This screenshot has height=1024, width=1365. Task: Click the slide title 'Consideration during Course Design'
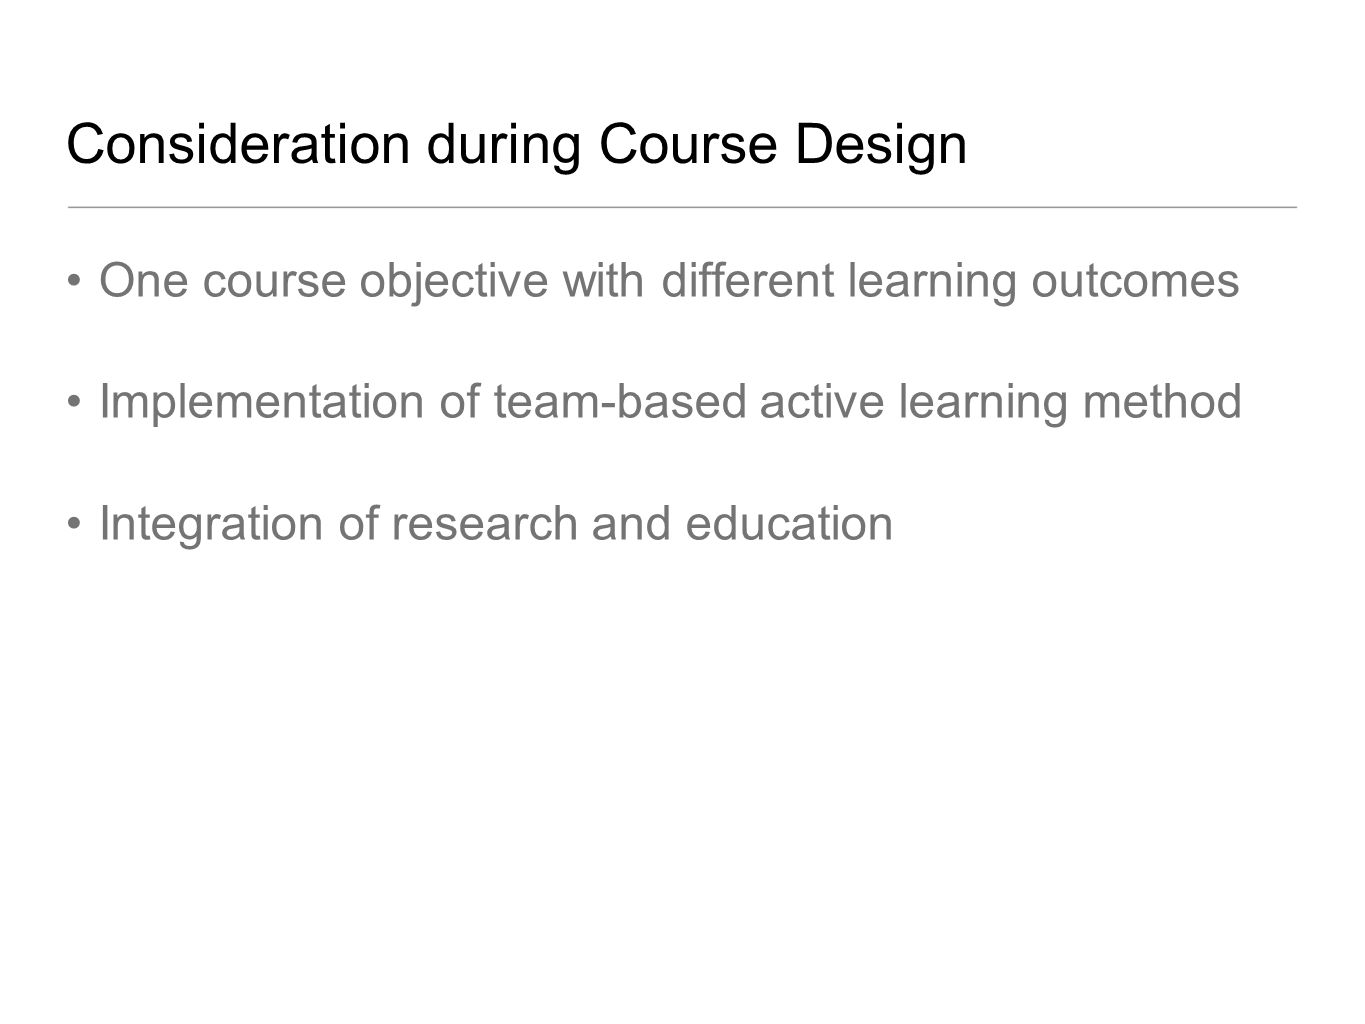(516, 145)
